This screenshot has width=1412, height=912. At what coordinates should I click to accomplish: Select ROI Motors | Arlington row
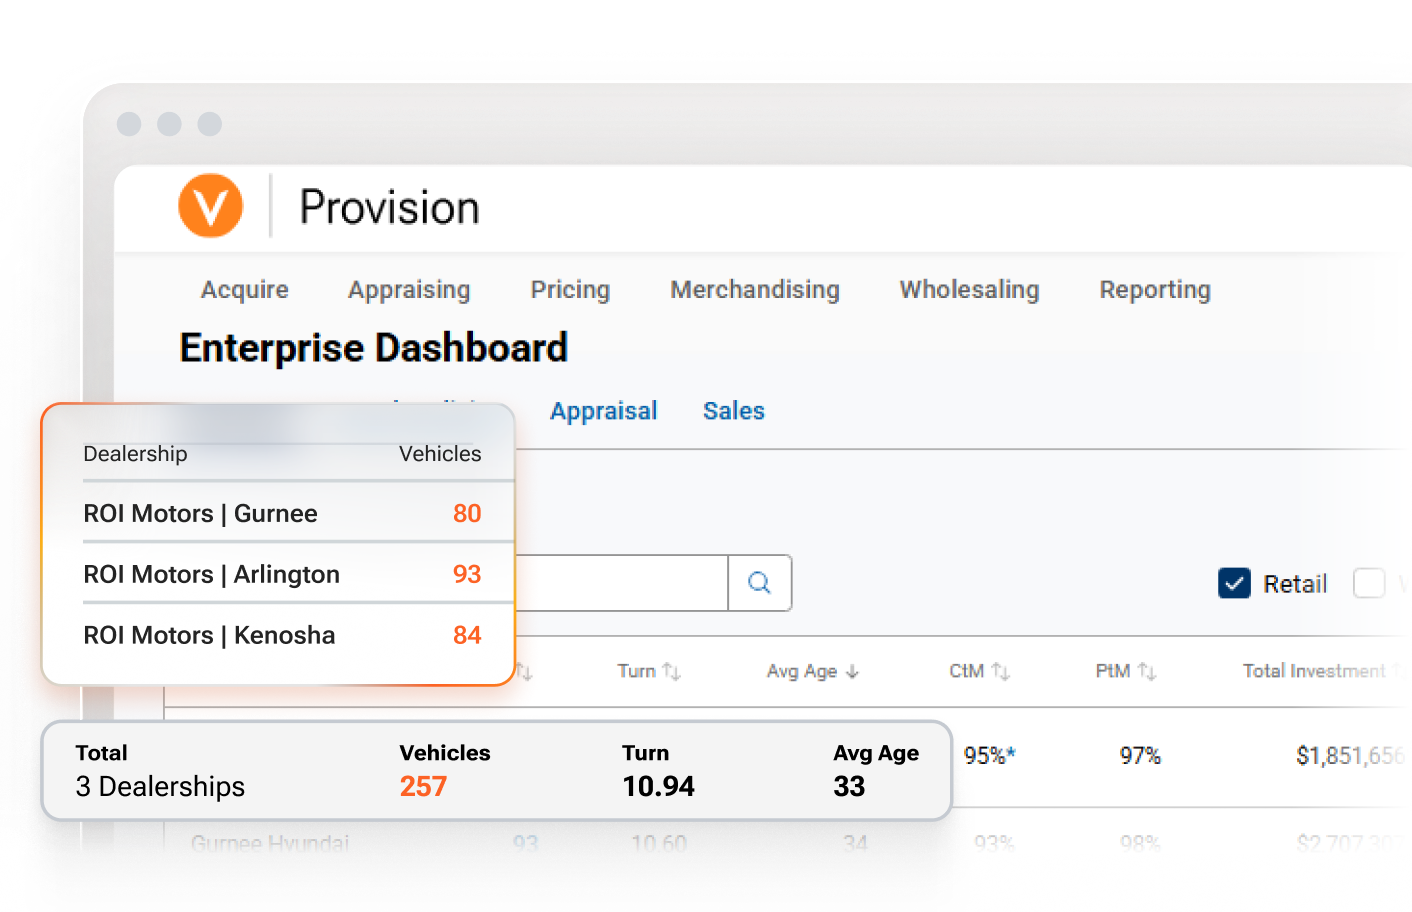pyautogui.click(x=282, y=574)
